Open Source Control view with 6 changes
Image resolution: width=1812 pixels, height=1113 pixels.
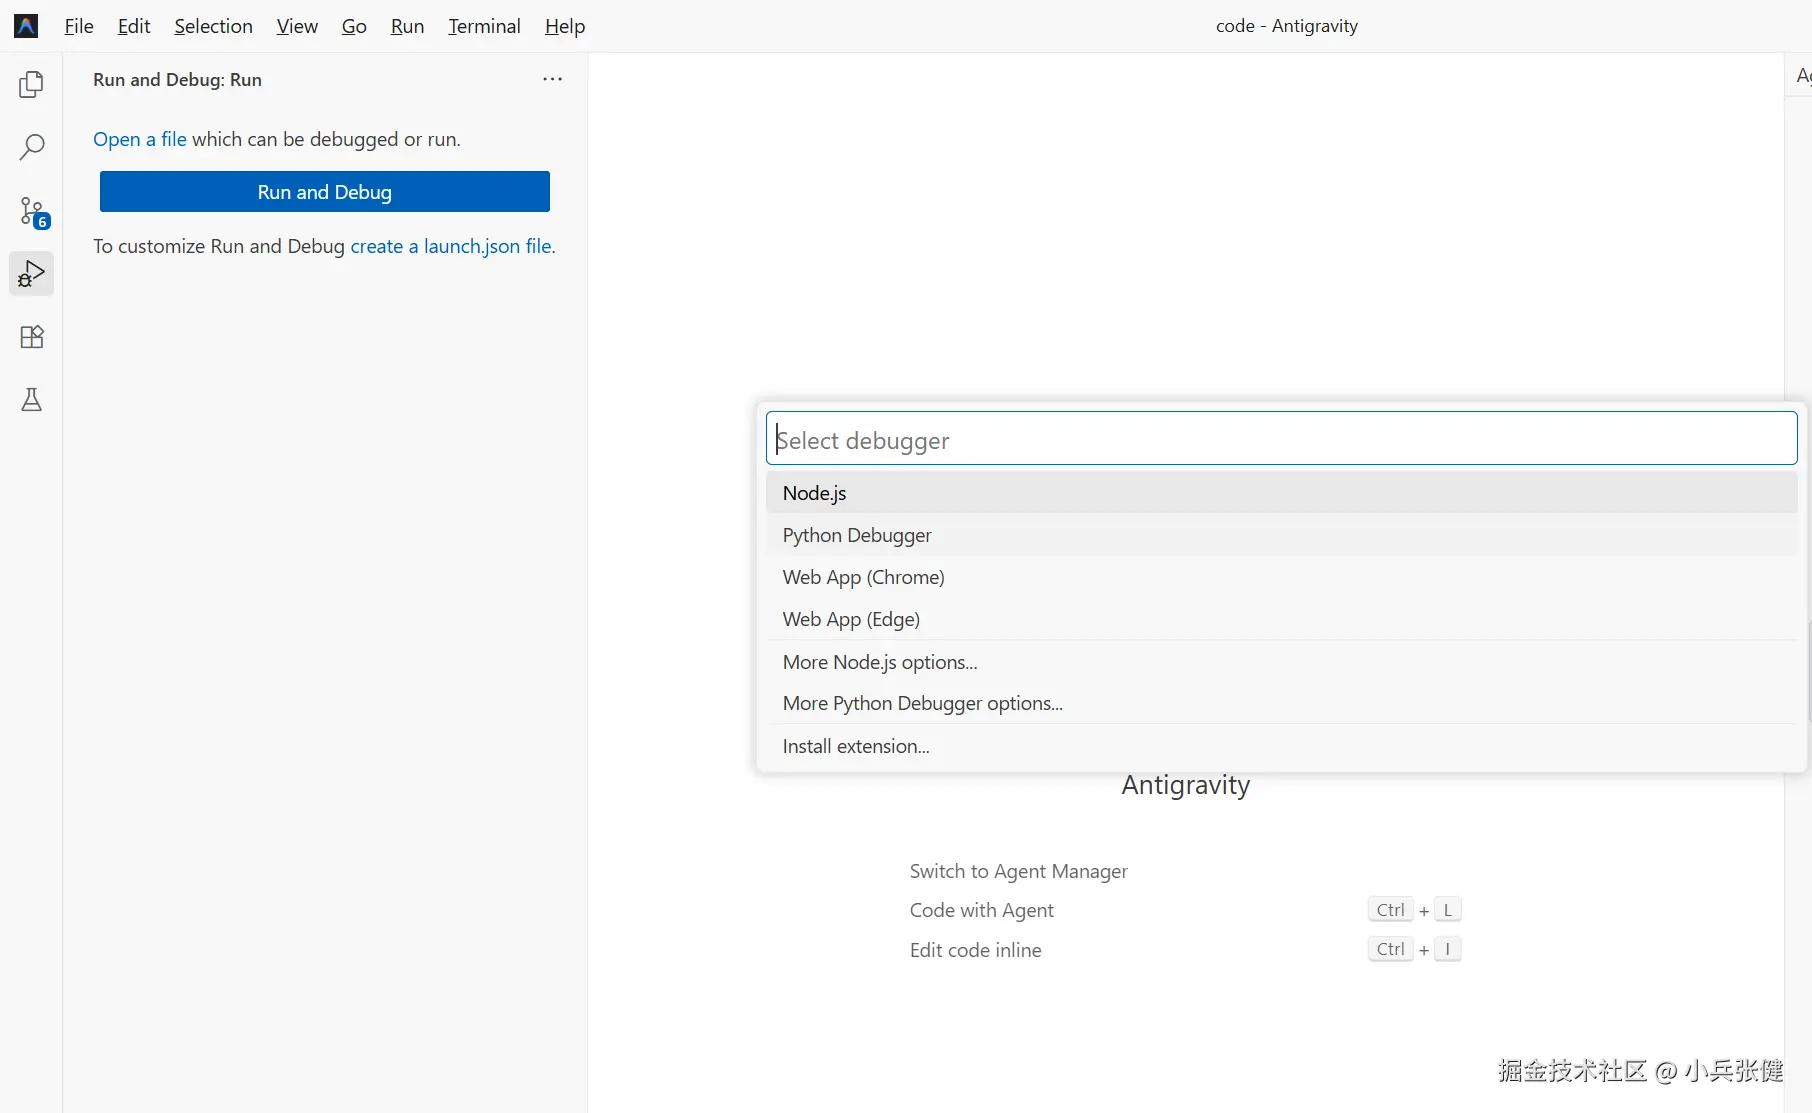33,212
